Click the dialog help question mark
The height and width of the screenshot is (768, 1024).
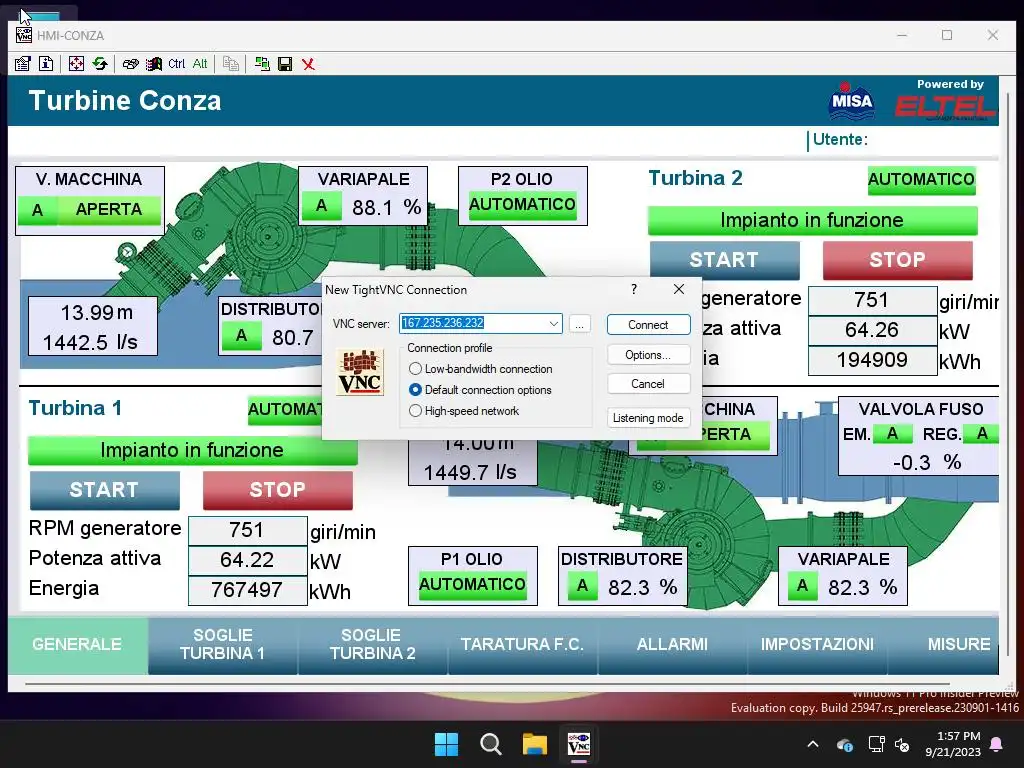[x=633, y=289]
